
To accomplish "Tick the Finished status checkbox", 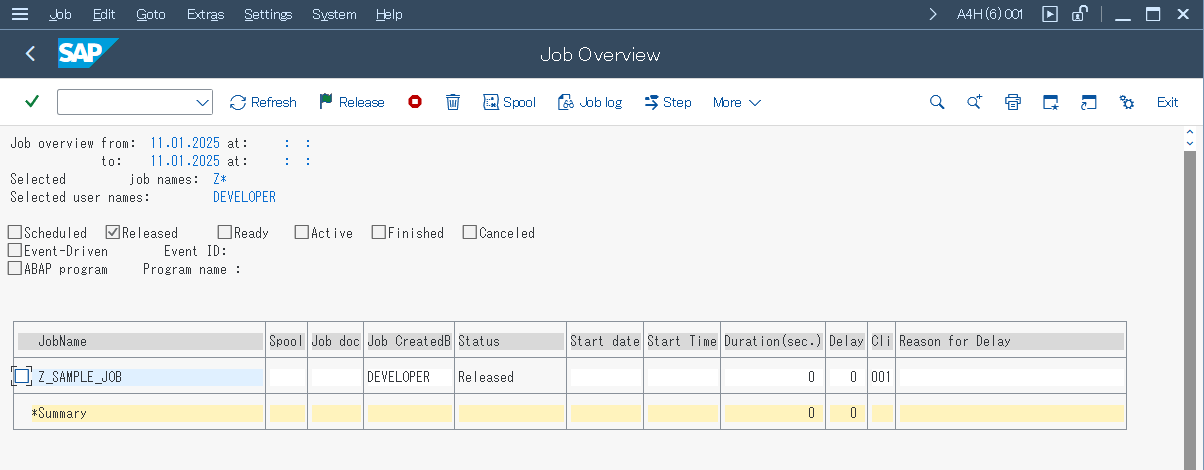I will click(x=379, y=233).
